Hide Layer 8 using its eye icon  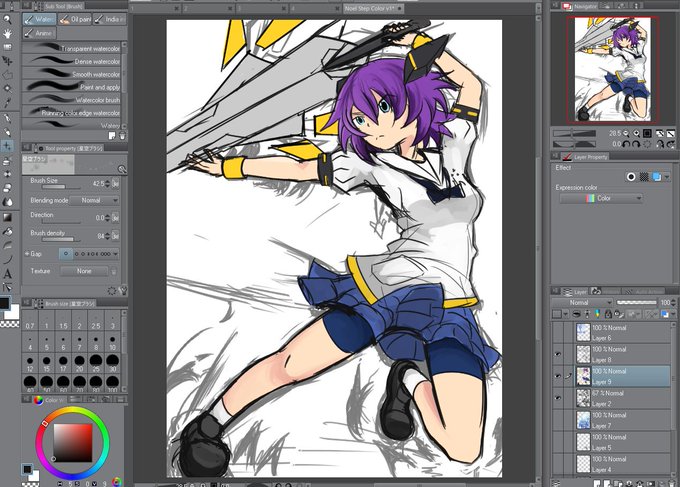coord(558,354)
